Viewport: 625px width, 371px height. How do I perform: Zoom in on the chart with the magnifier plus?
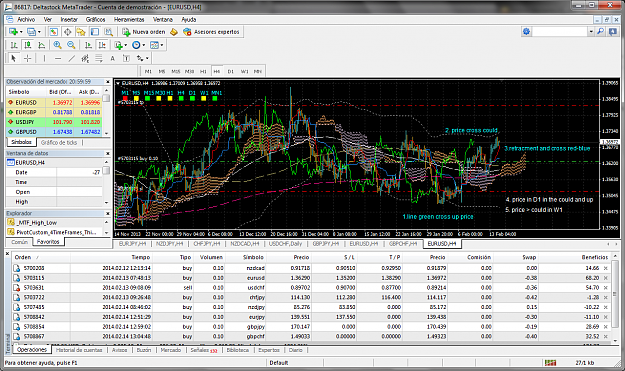57,45
